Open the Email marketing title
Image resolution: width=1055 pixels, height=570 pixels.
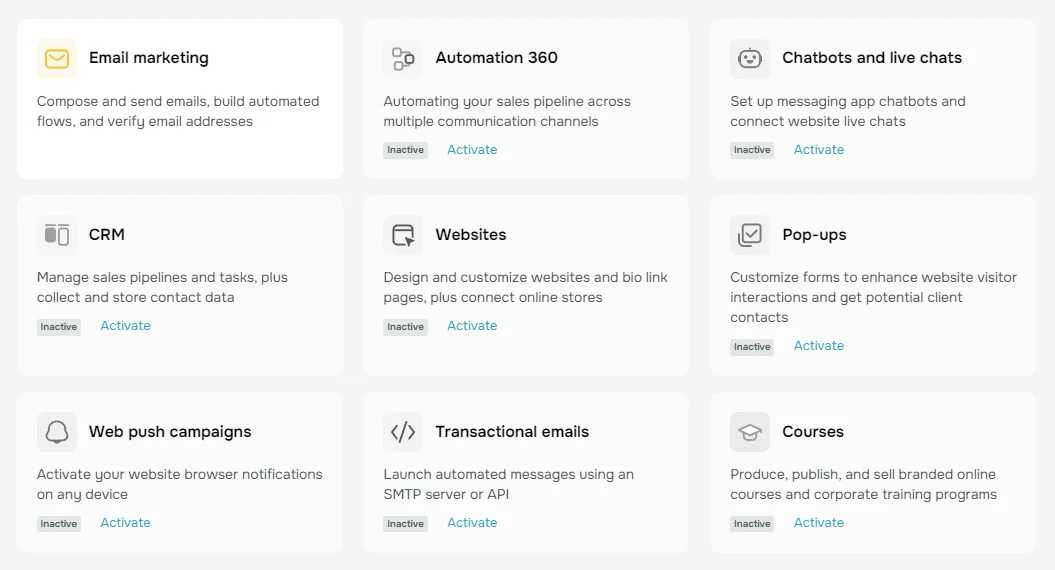[x=149, y=58]
